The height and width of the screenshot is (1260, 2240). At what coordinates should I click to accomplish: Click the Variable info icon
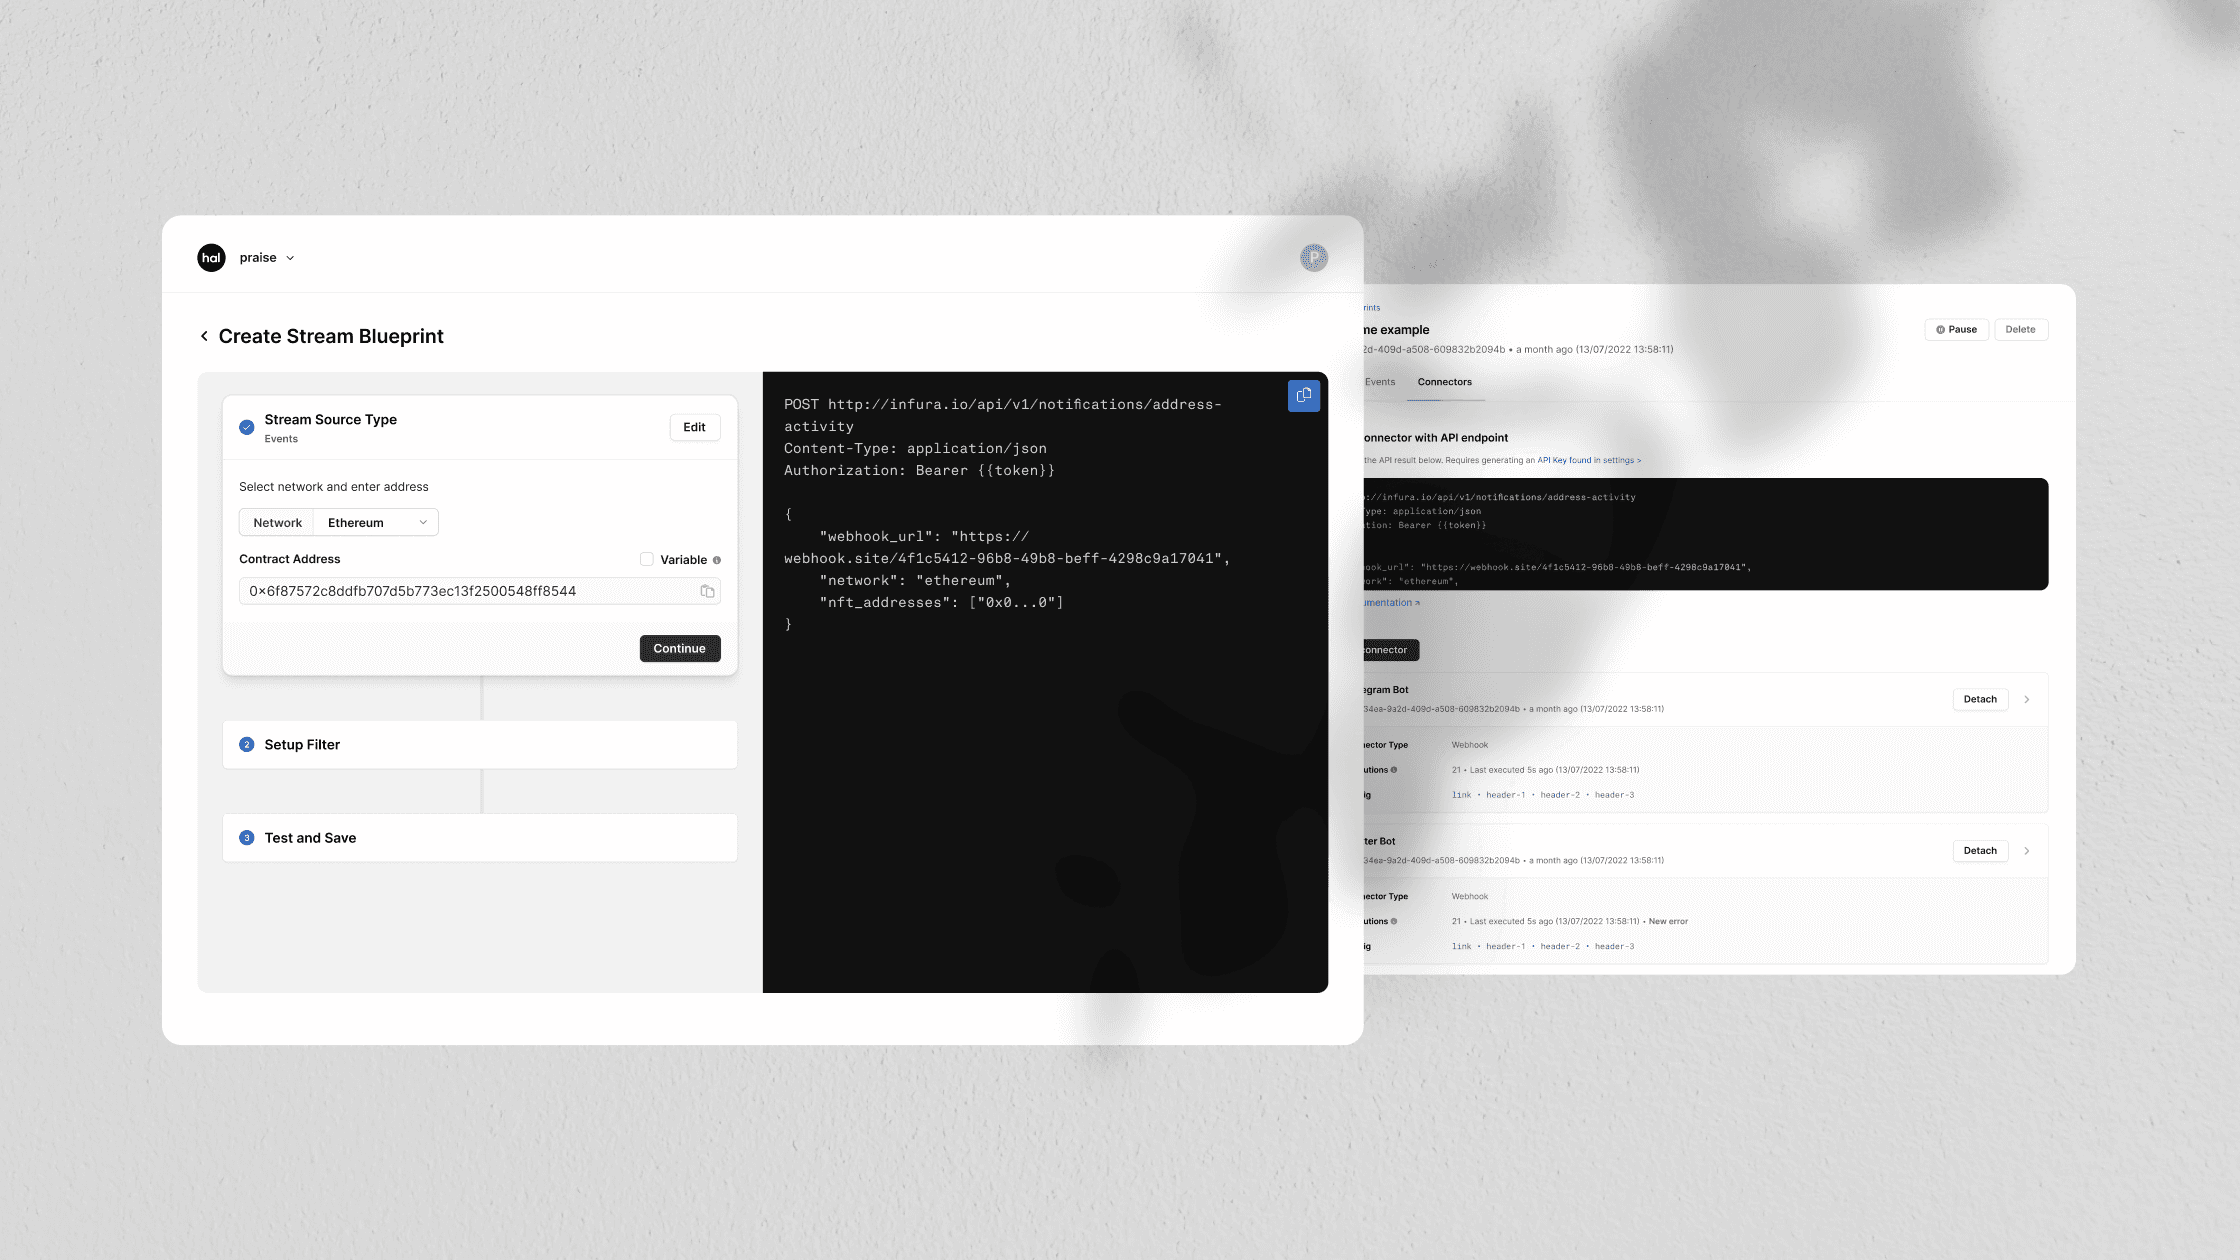click(717, 560)
